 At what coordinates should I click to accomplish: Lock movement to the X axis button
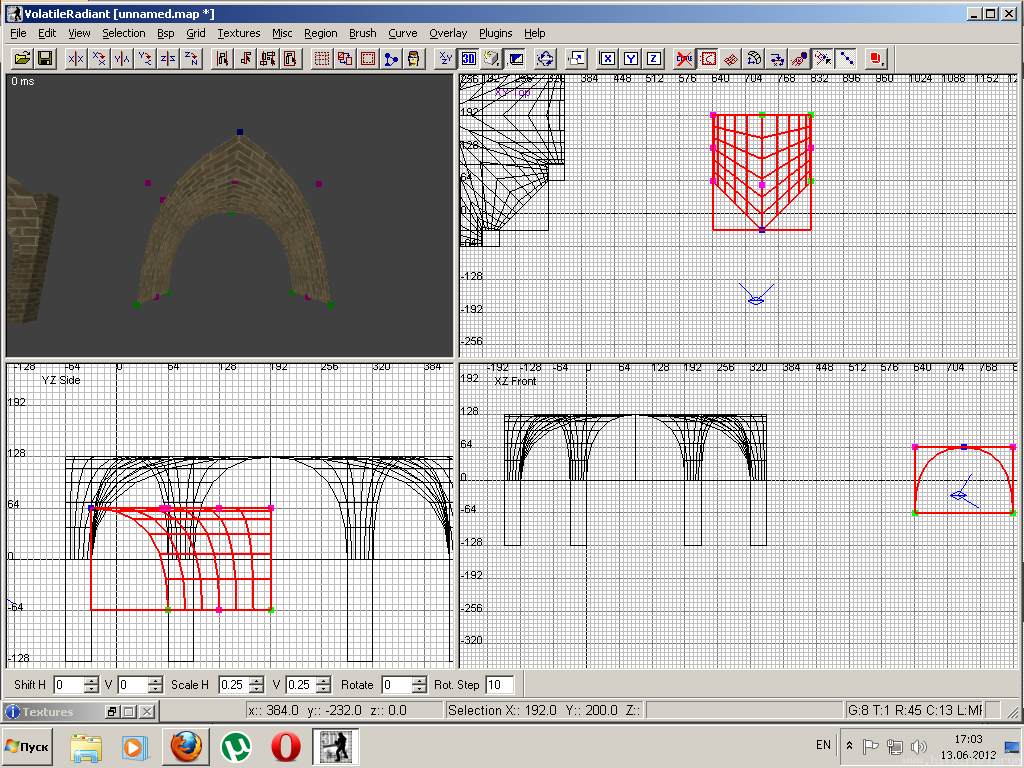[x=606, y=59]
